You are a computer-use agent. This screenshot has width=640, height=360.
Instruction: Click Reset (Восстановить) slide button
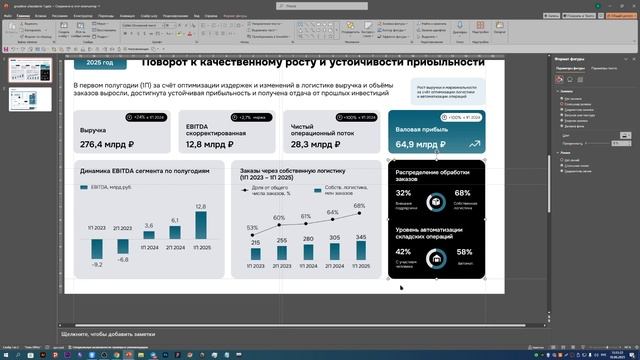(x=104, y=30)
